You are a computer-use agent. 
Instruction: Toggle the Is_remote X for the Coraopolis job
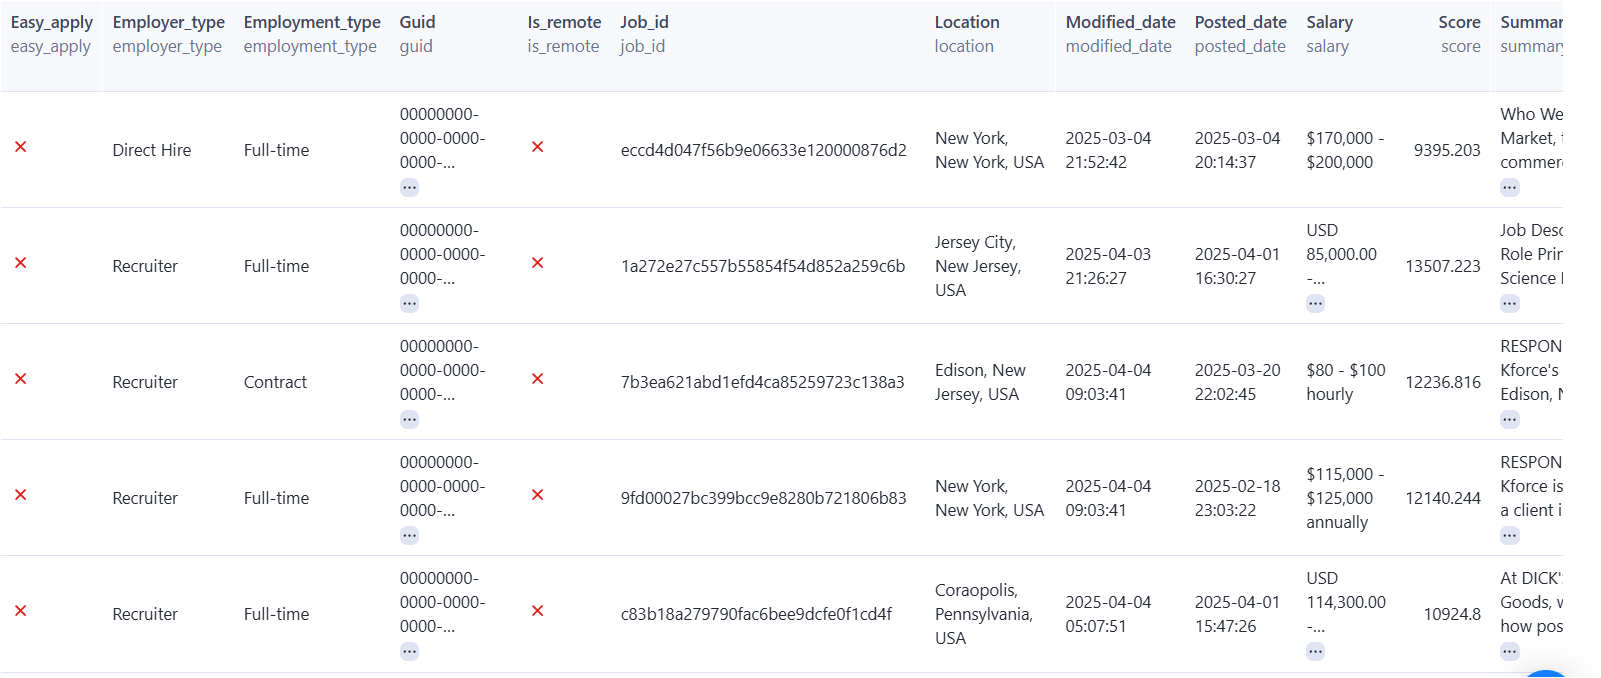click(x=538, y=611)
